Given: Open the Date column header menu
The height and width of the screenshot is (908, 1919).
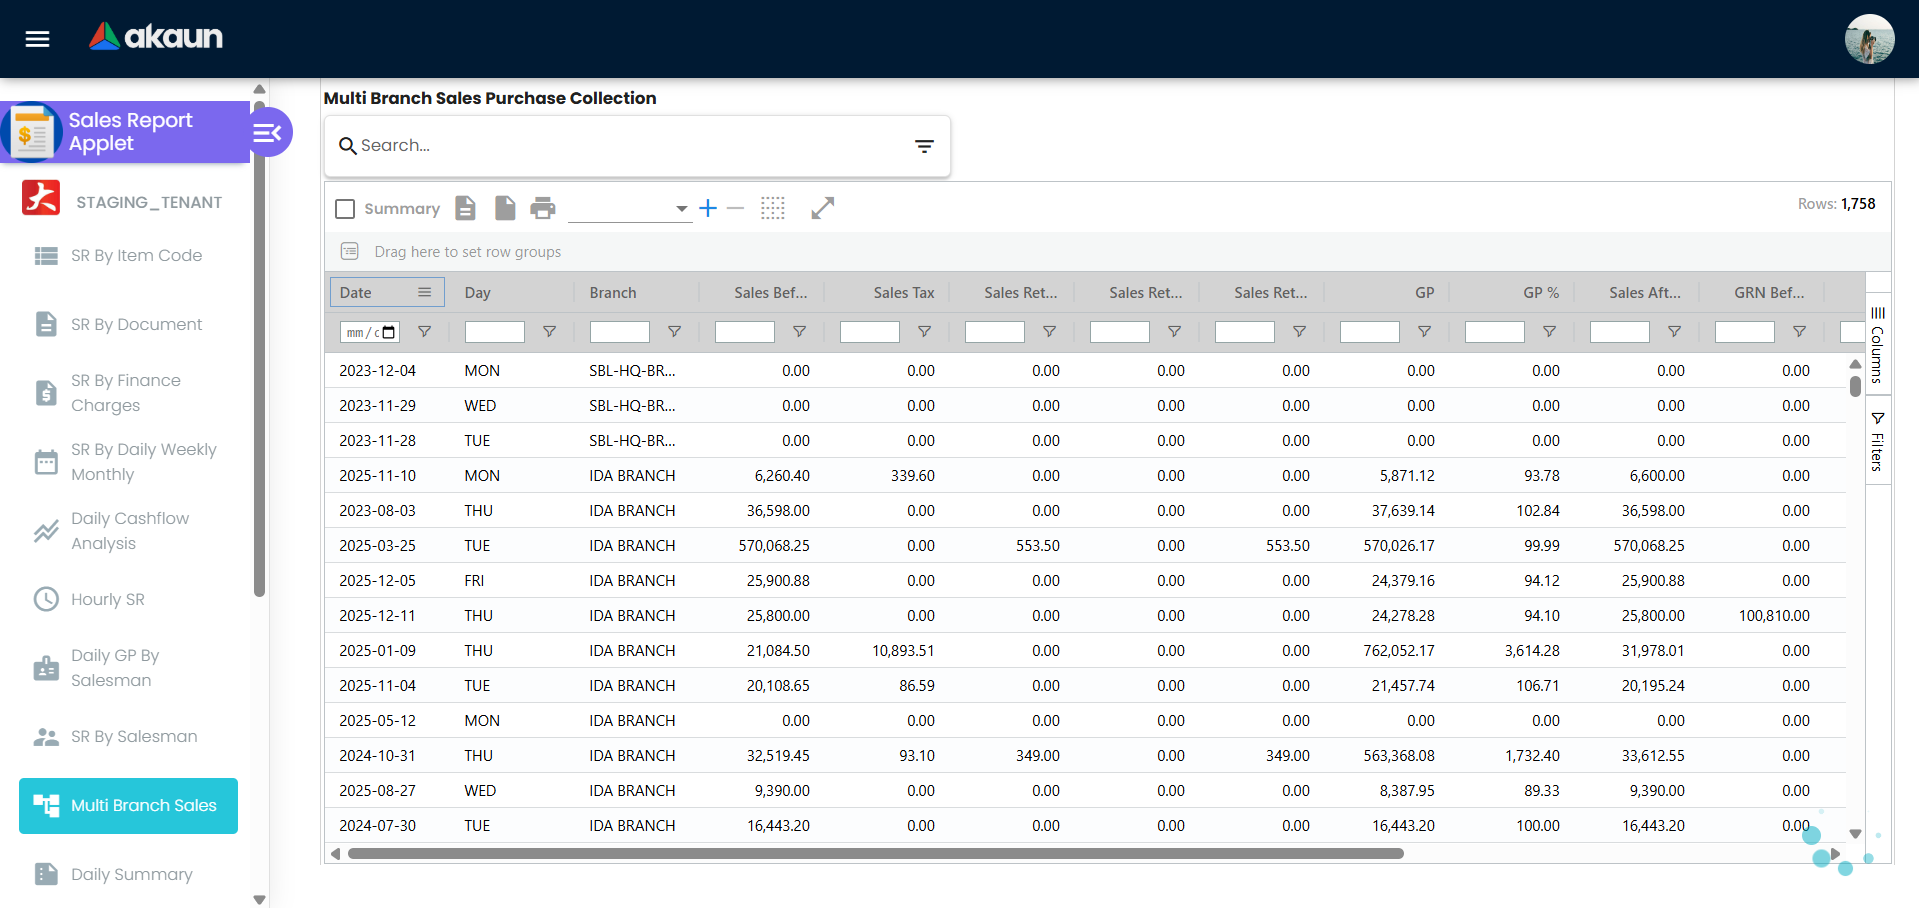Looking at the screenshot, I should click(x=426, y=292).
